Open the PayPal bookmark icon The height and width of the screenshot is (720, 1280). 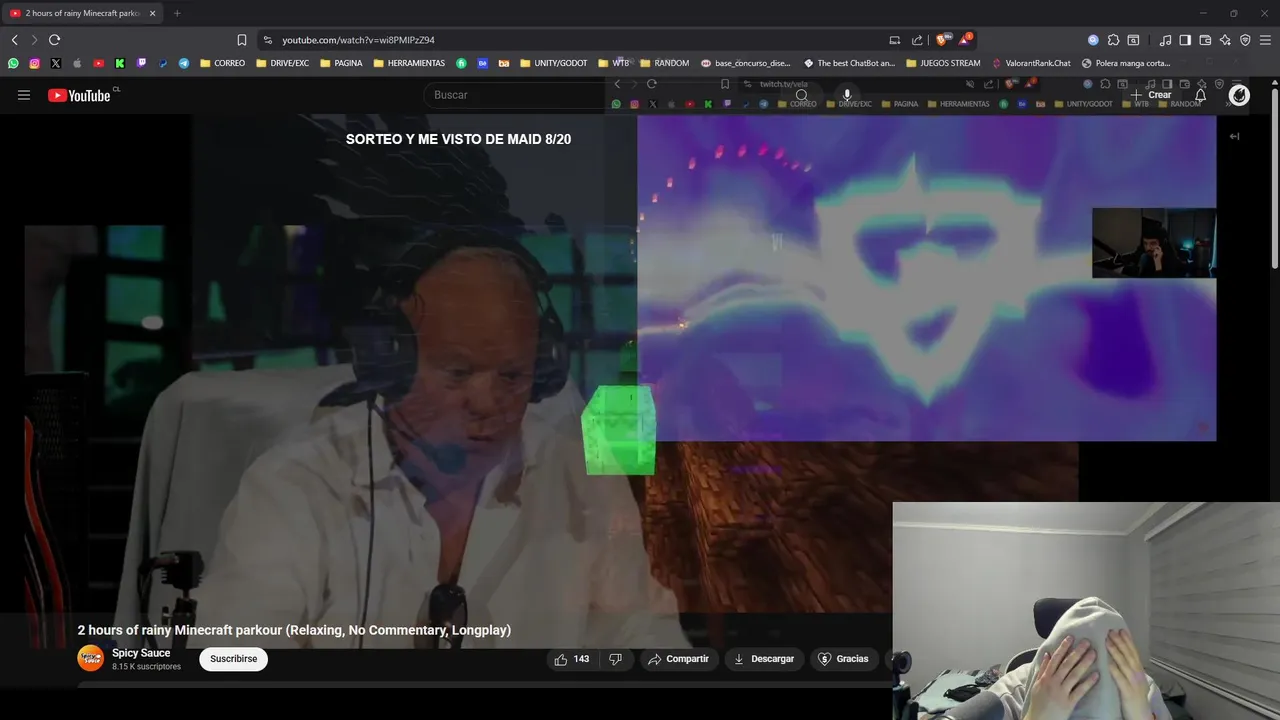[x=163, y=63]
